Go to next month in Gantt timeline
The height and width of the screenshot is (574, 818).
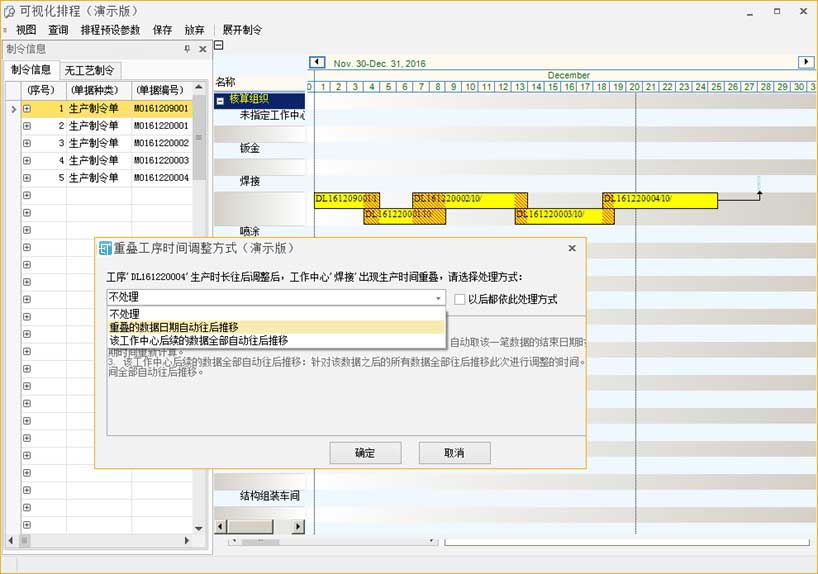806,62
